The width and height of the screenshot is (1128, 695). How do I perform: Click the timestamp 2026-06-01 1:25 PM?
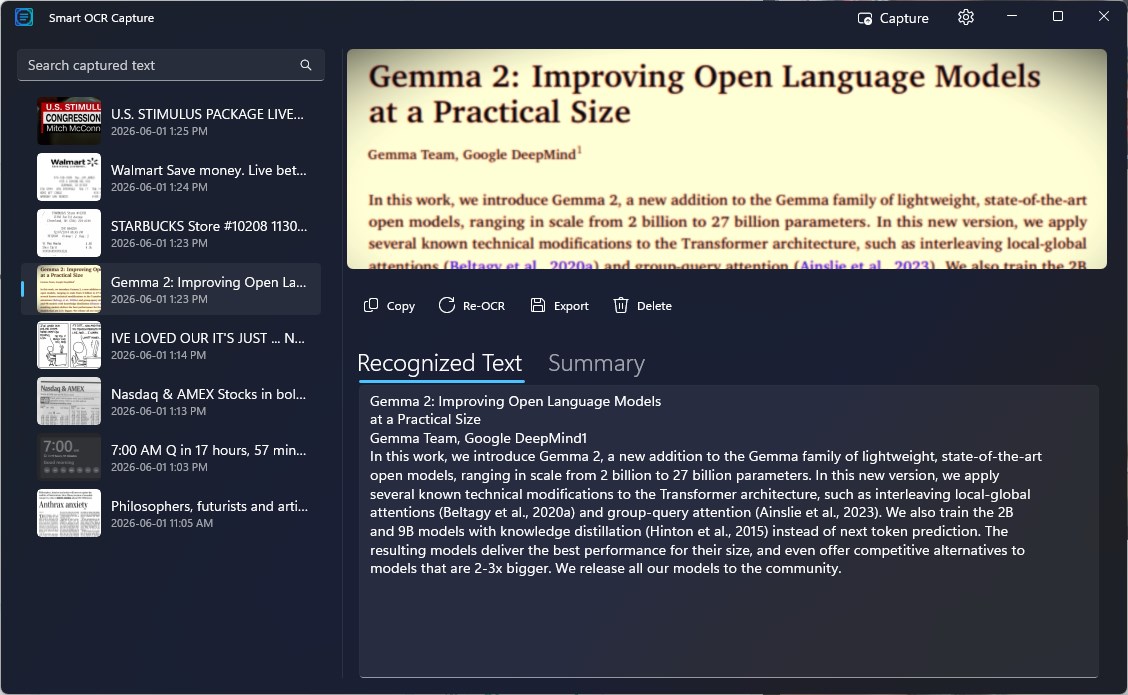coord(159,131)
